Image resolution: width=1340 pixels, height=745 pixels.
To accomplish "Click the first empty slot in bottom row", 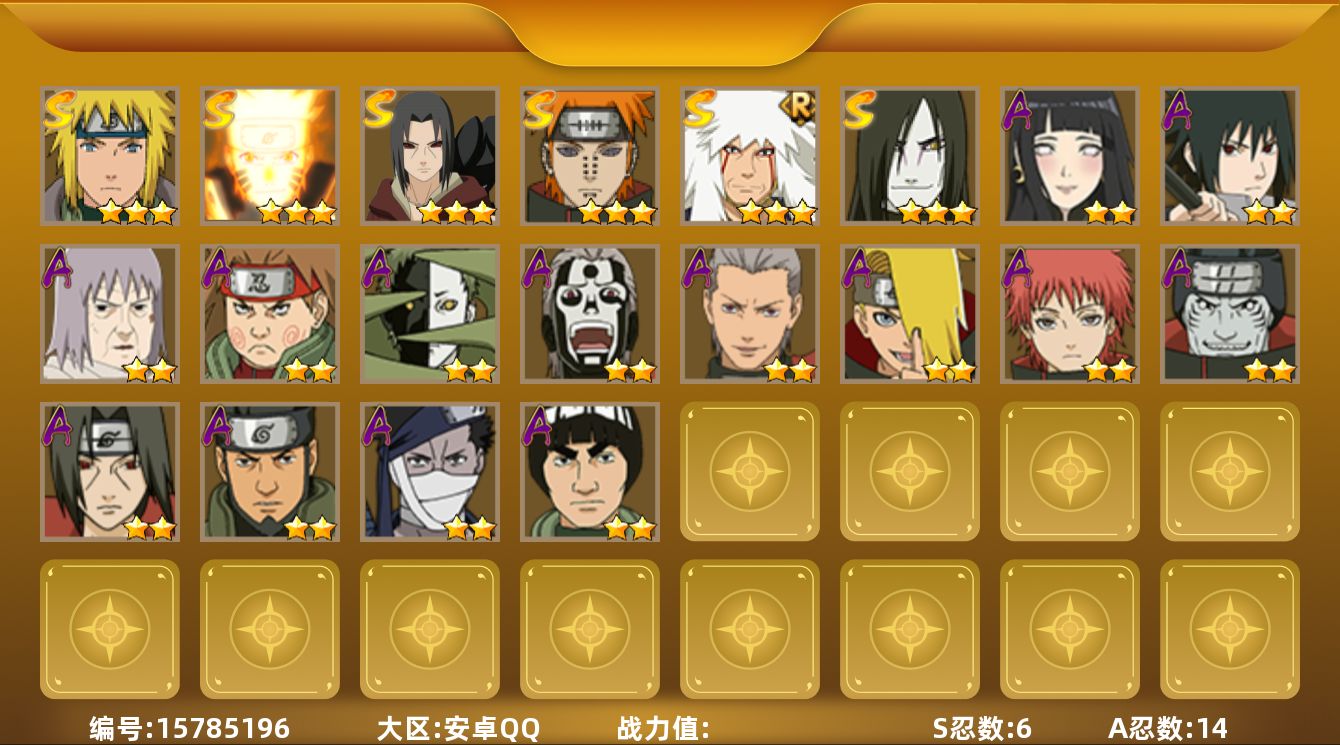I will coord(110,629).
